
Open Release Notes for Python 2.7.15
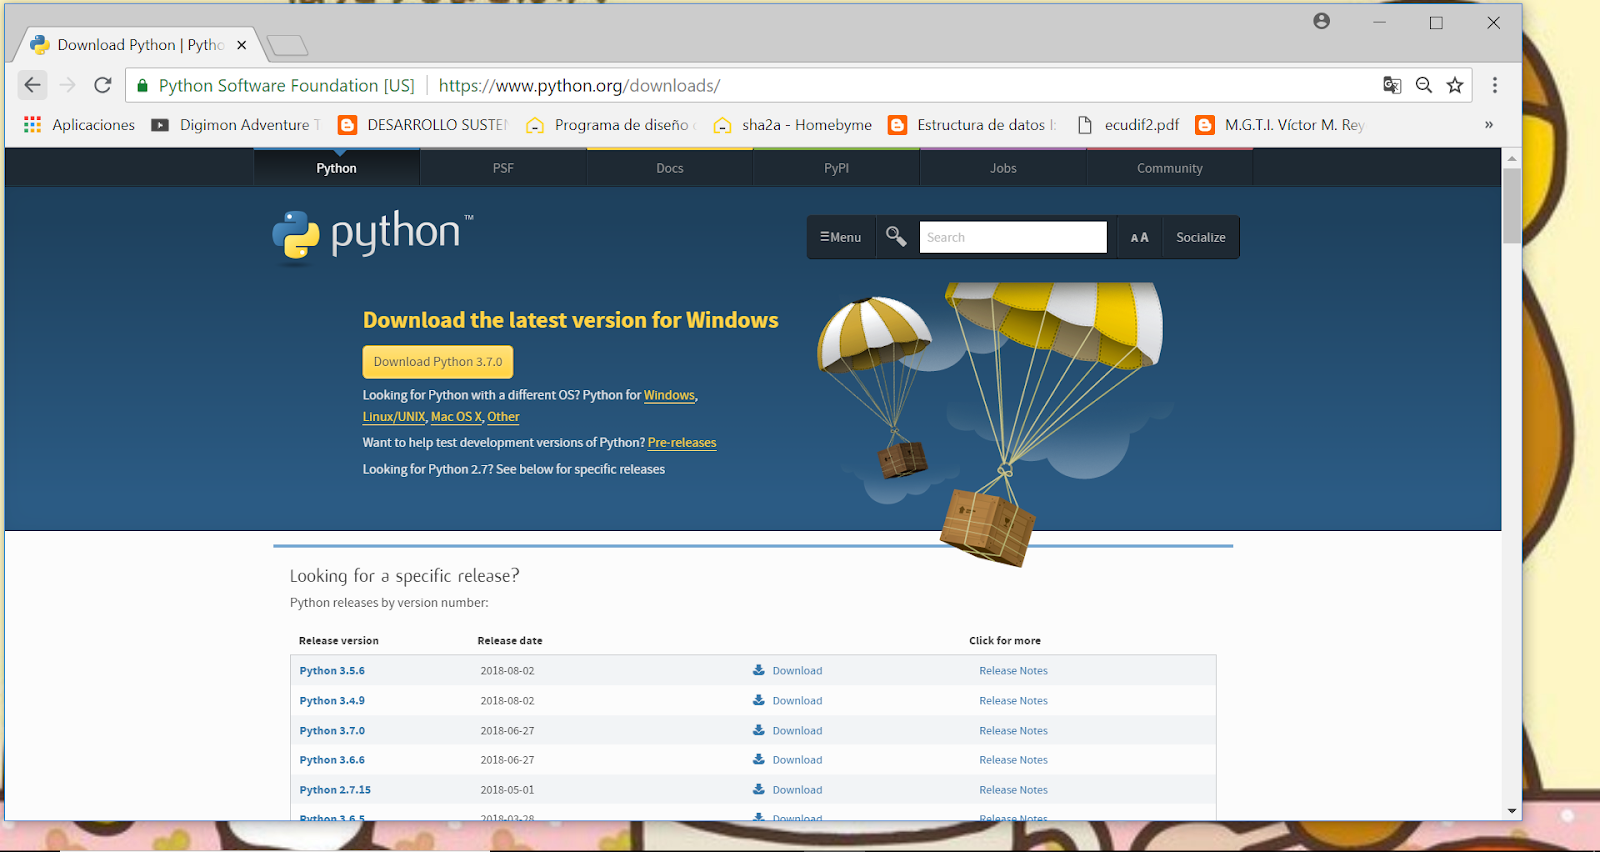[x=1013, y=790]
